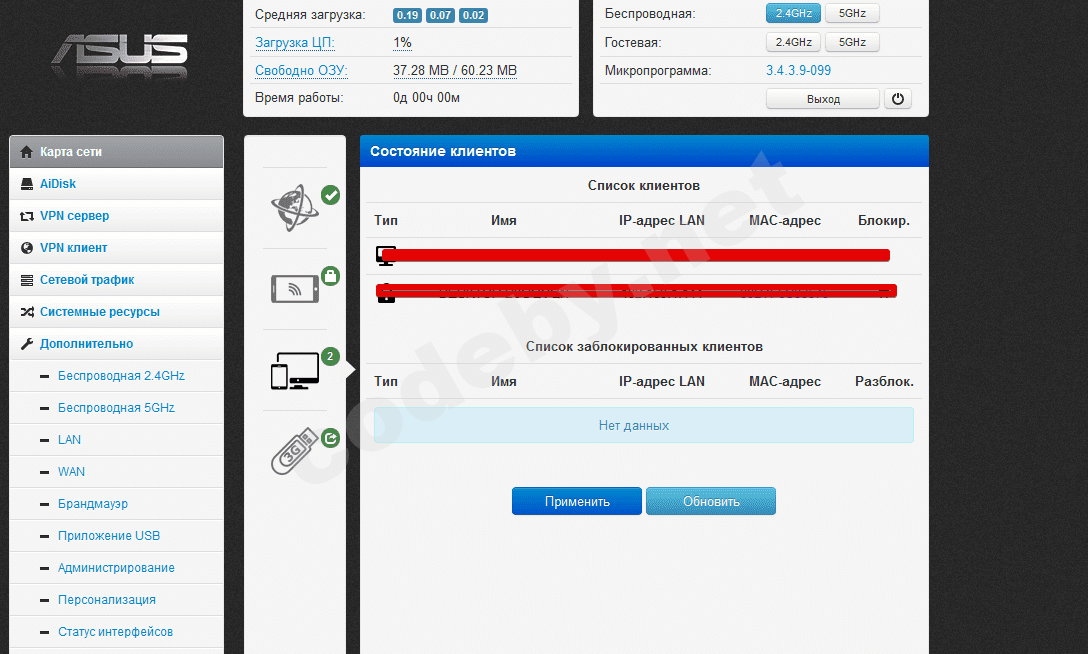Open Сетевой трафик menu item
Screen dimensions: 1088x654
(x=86, y=280)
